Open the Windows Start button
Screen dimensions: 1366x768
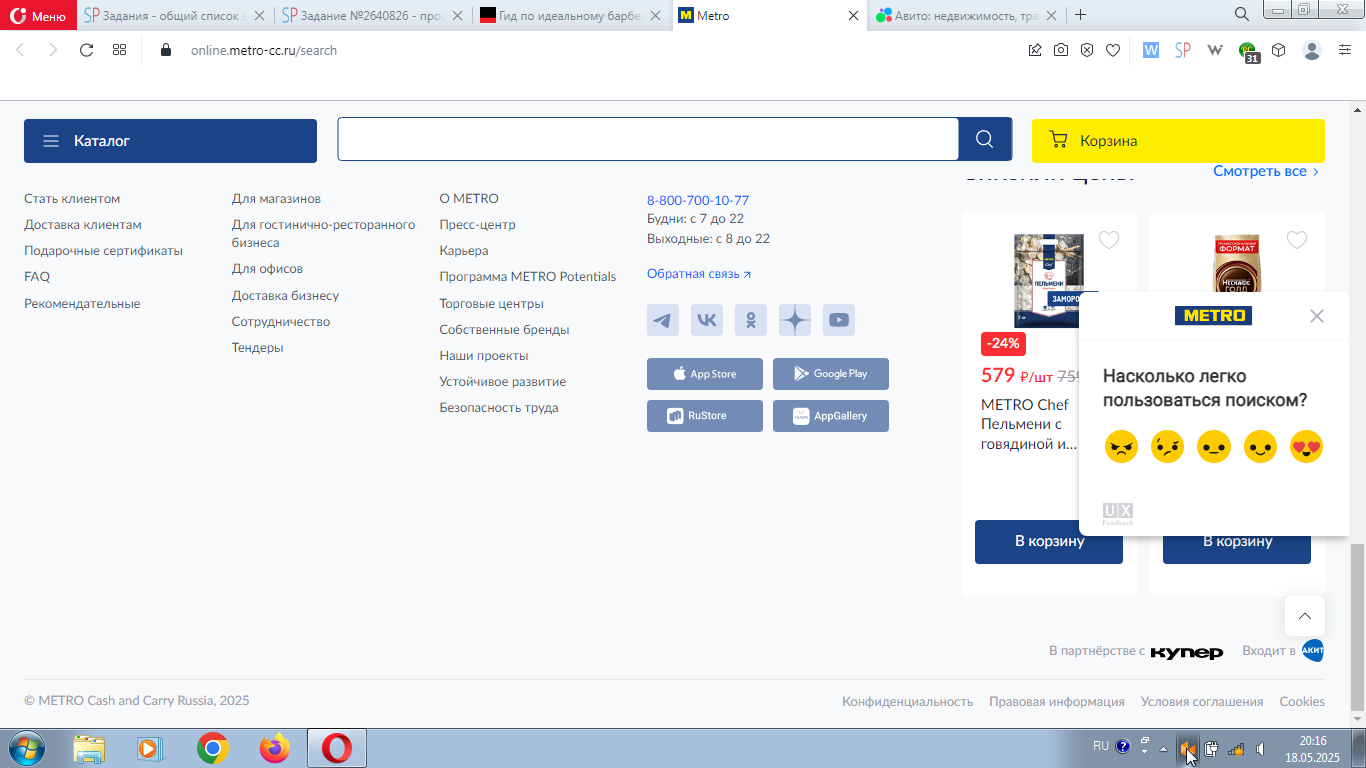[x=27, y=748]
